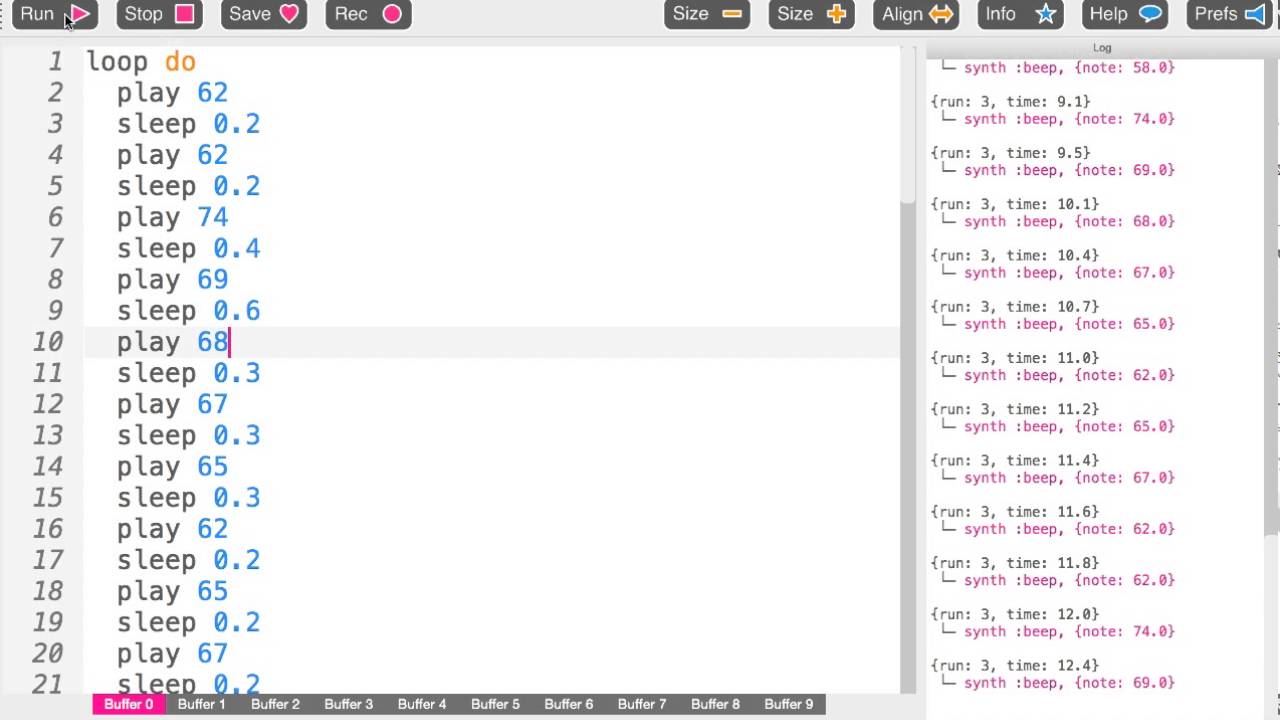Click 'play 65' on line 18
Screen dimensions: 1280x720
[x=172, y=591]
